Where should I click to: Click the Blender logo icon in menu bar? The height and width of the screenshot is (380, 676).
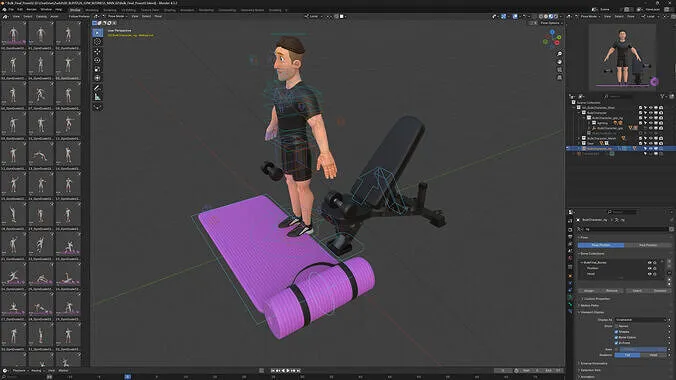click(4, 9)
